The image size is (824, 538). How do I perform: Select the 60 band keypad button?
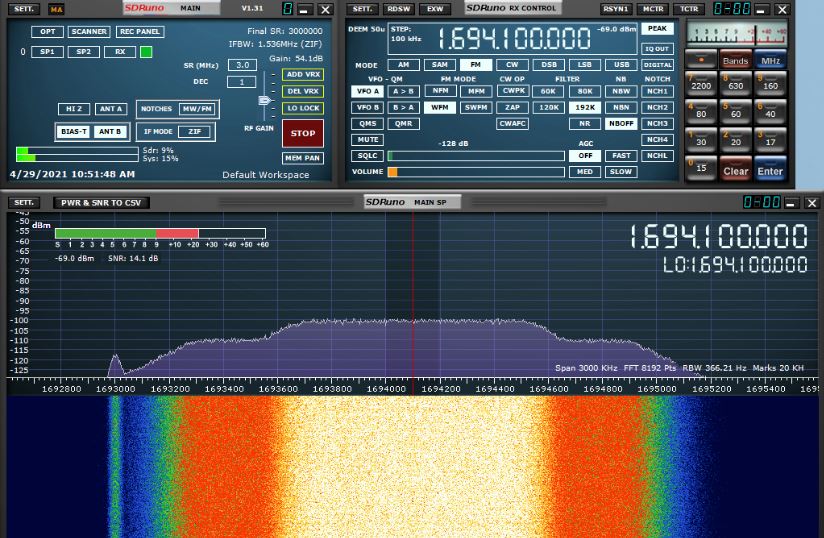coord(736,112)
